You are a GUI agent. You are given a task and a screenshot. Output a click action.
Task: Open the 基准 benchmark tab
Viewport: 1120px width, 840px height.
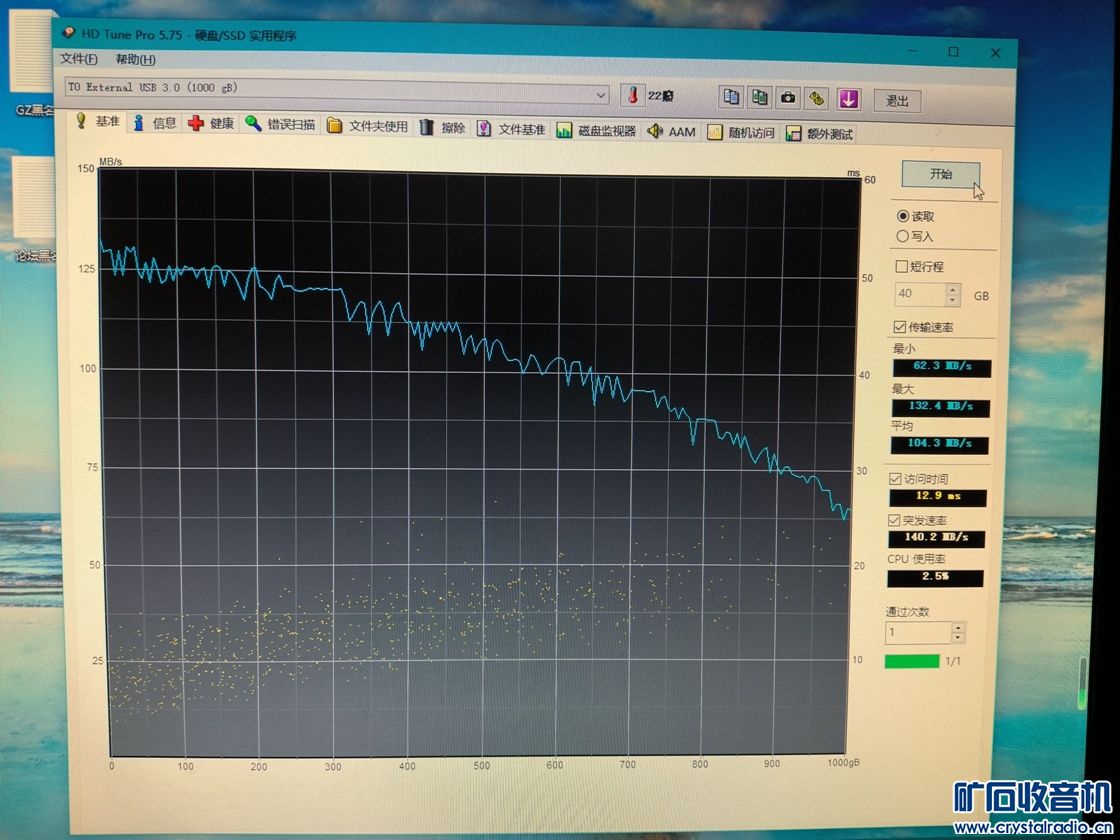[x=99, y=121]
